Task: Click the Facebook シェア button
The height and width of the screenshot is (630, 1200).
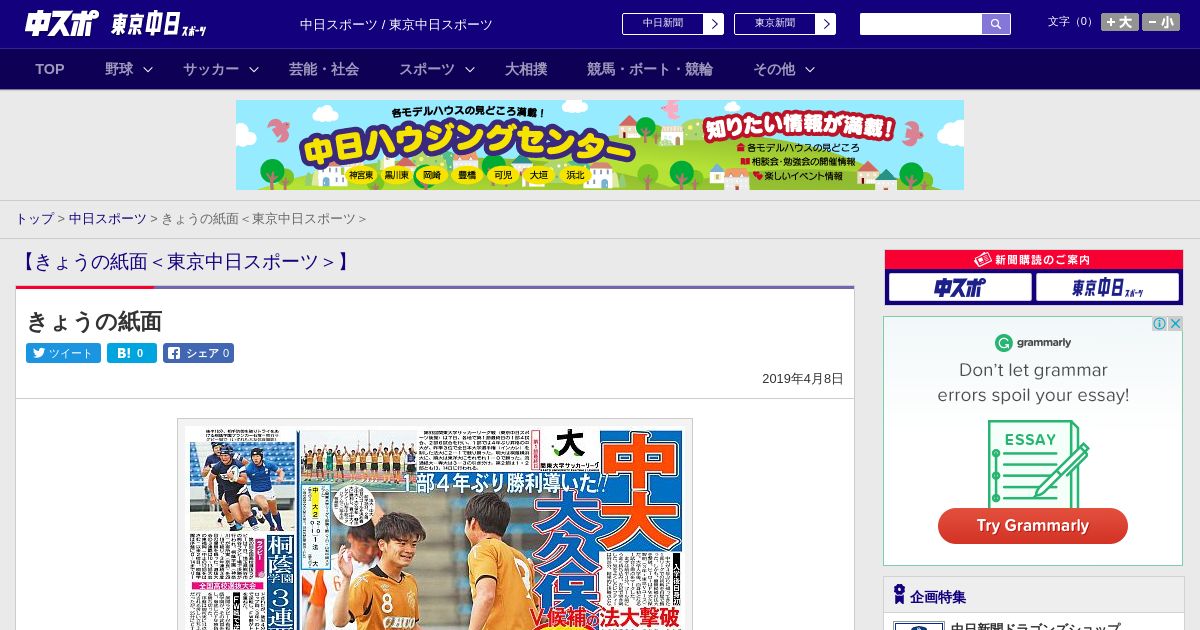Action: 198,353
